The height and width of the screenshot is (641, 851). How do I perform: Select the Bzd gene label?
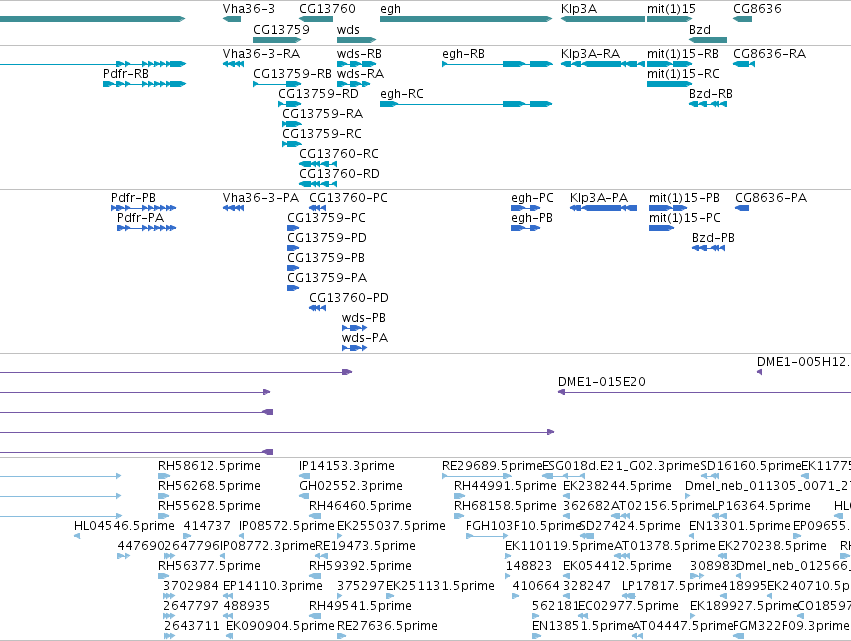pyautogui.click(x=700, y=29)
